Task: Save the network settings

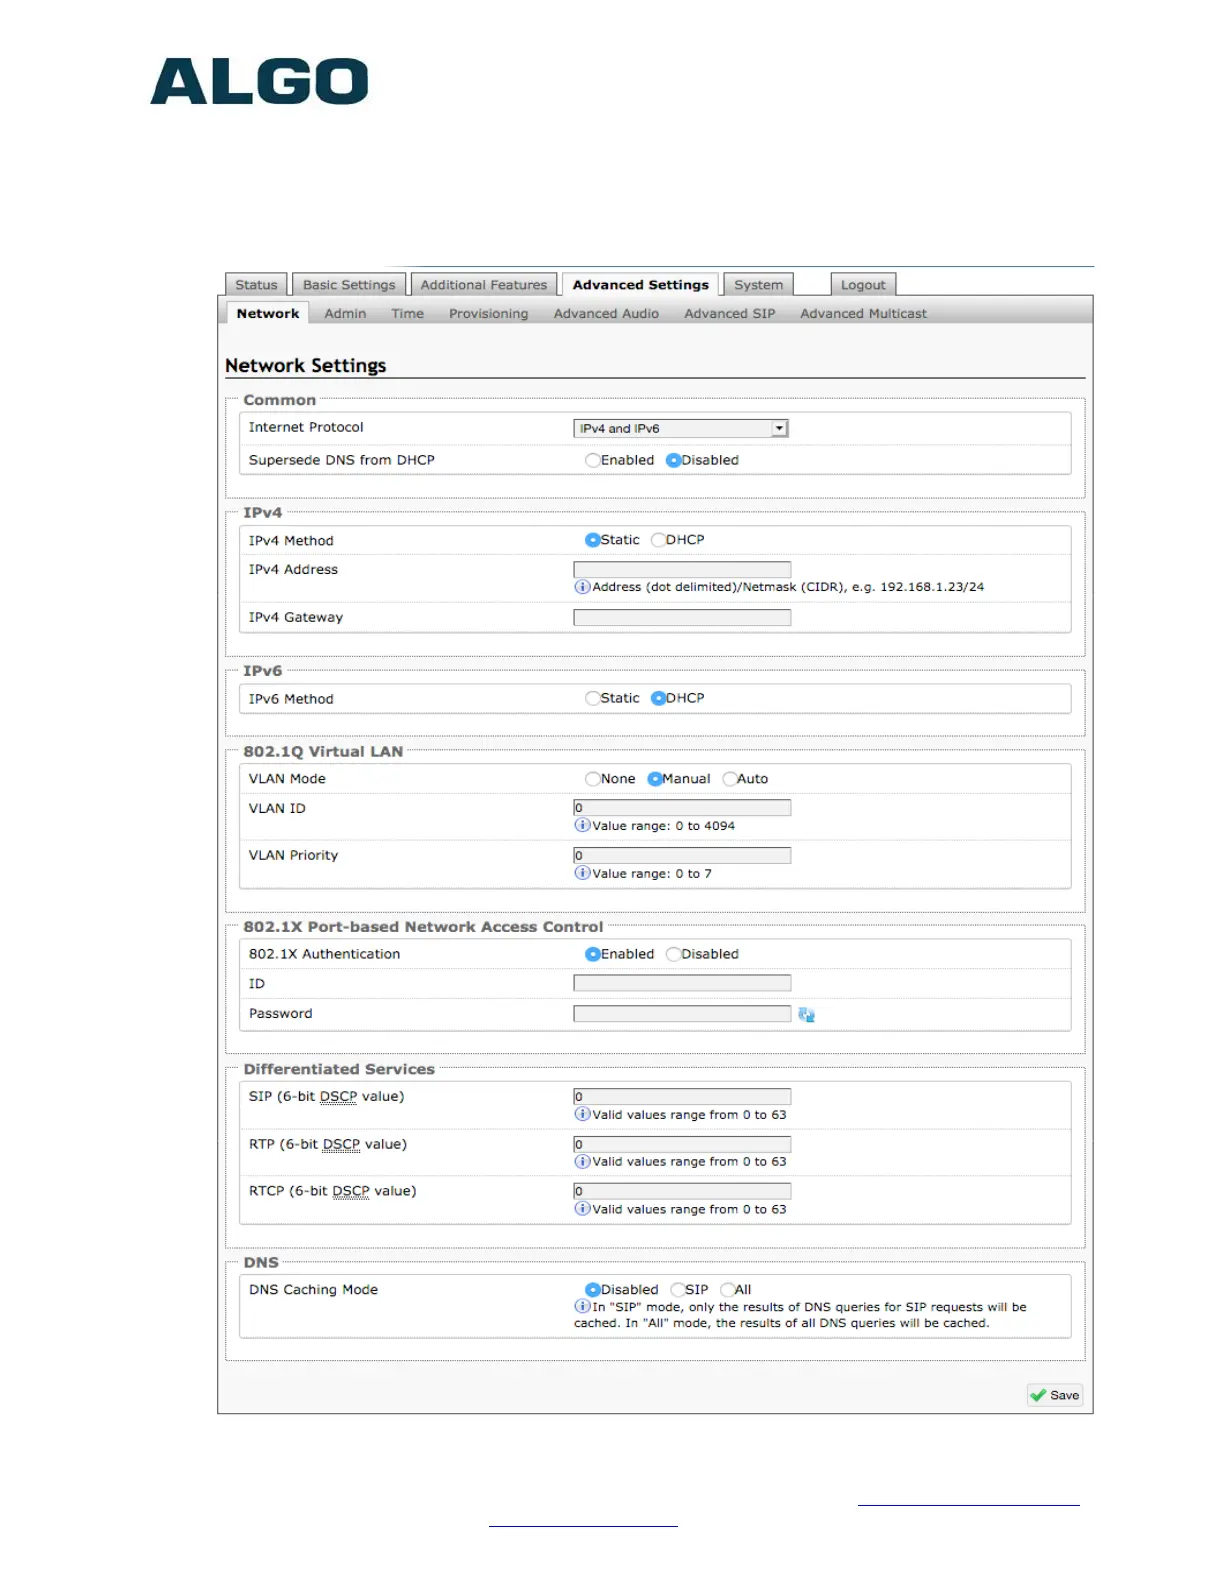Action: (1055, 1395)
